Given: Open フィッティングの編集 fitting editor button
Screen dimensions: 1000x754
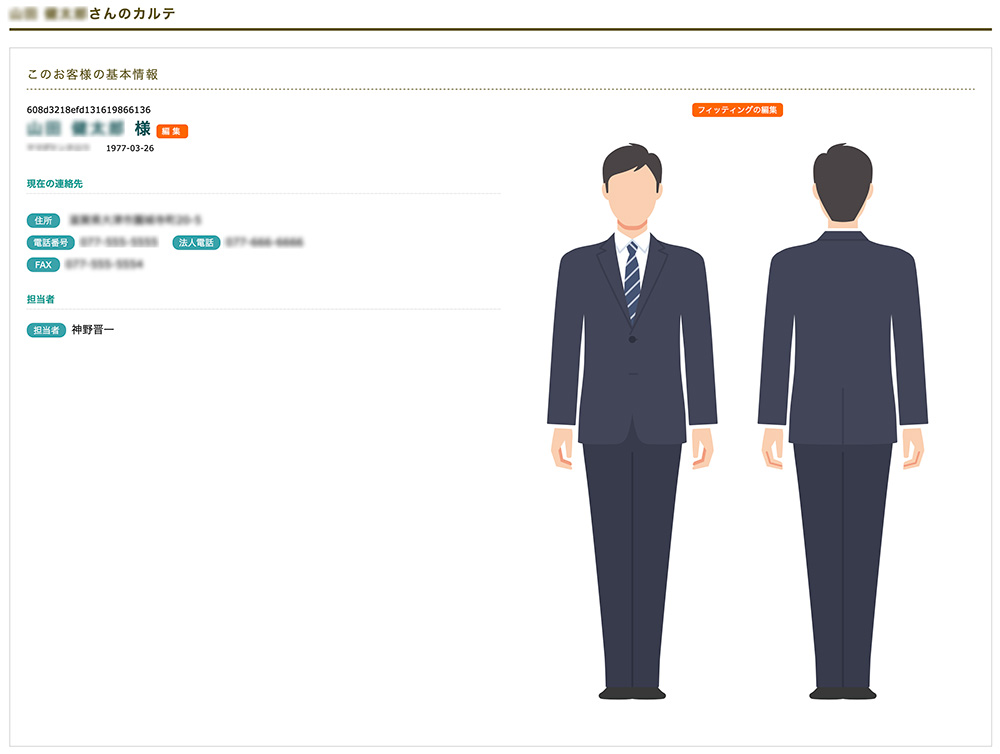Looking at the screenshot, I should point(737,110).
